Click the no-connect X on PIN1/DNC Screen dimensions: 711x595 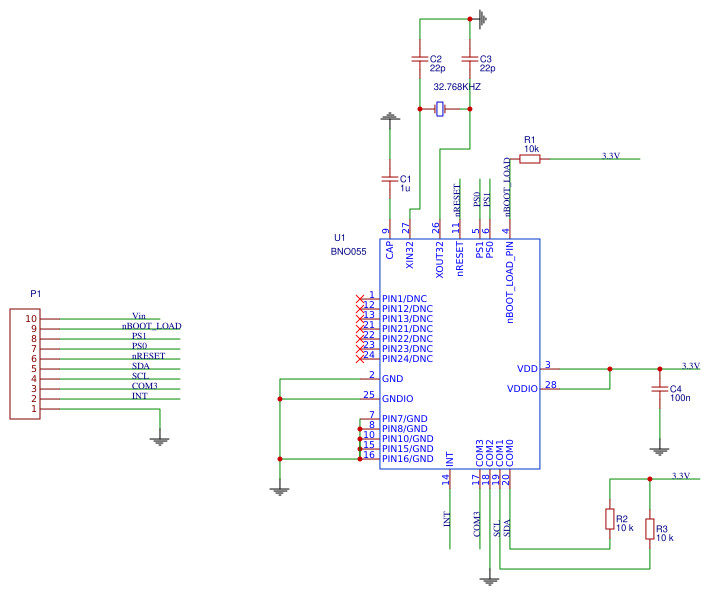pyautogui.click(x=361, y=299)
